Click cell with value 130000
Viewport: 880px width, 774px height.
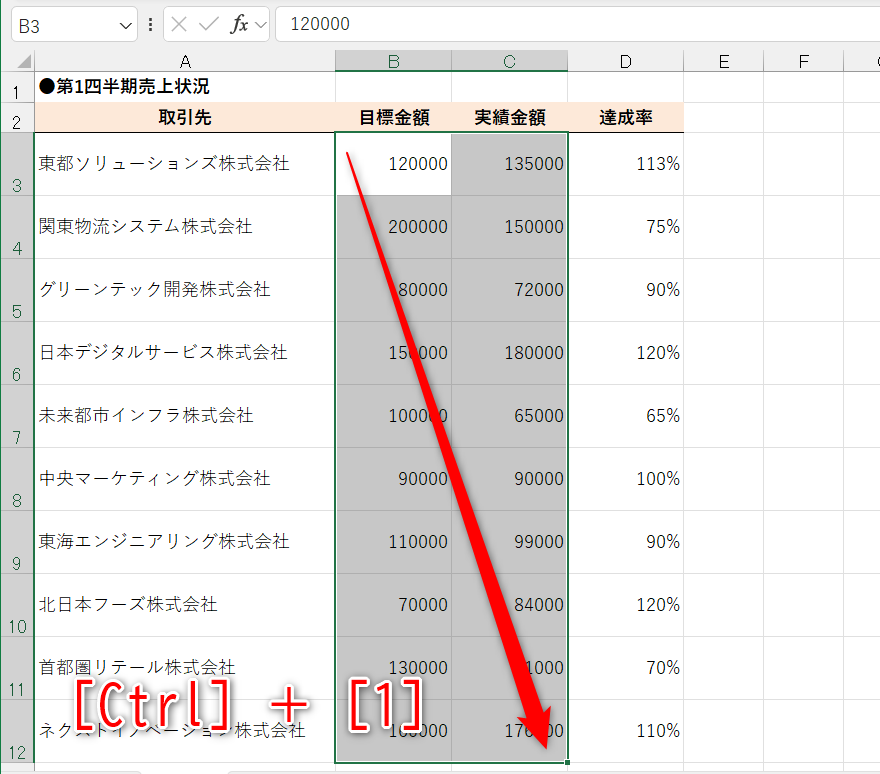[393, 668]
